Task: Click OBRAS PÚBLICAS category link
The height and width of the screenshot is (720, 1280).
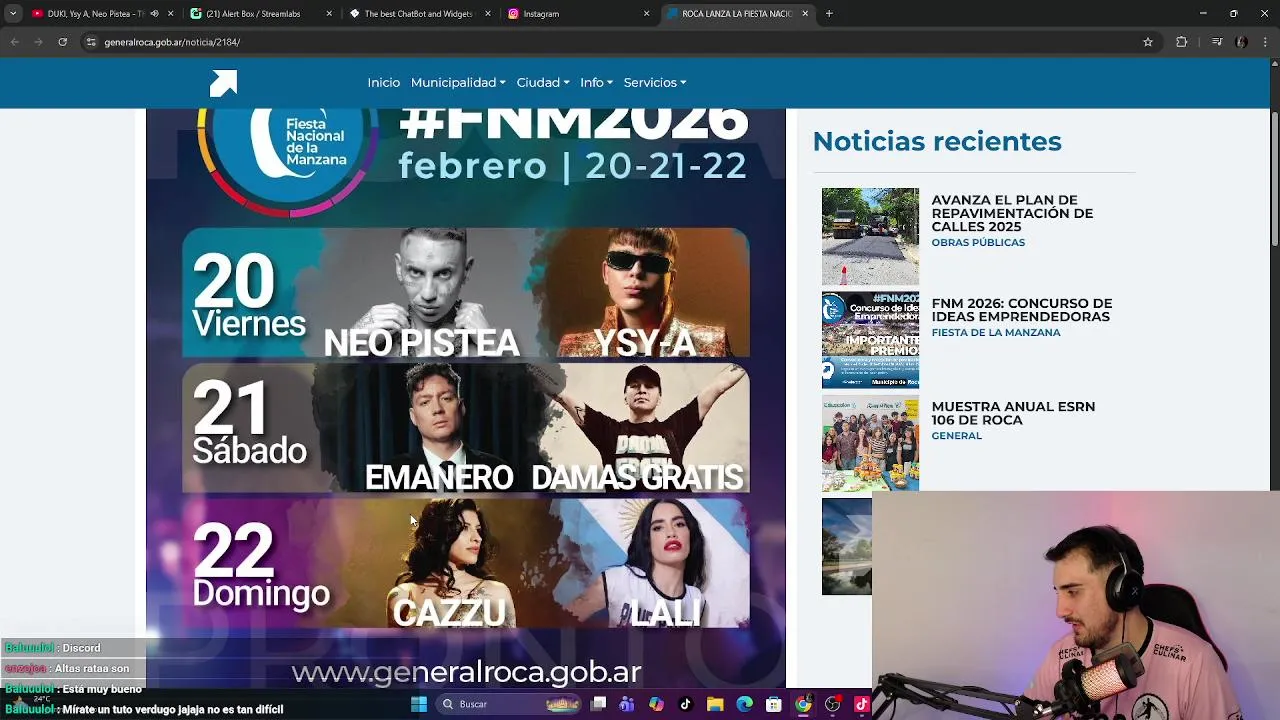Action: coord(978,243)
